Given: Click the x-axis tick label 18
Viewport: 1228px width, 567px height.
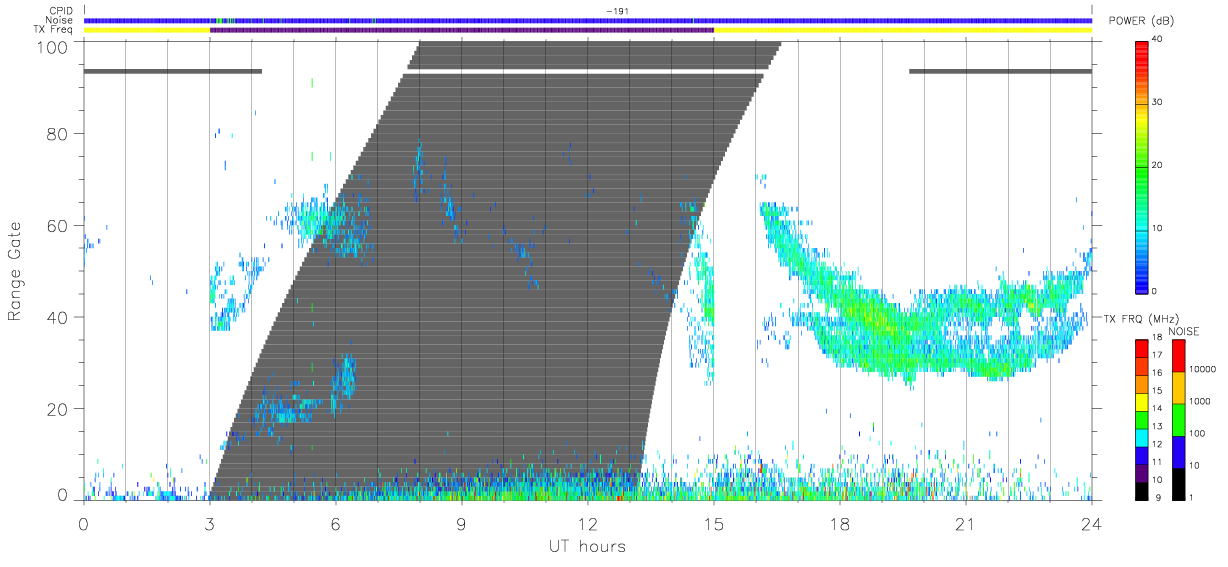Looking at the screenshot, I should click(840, 522).
